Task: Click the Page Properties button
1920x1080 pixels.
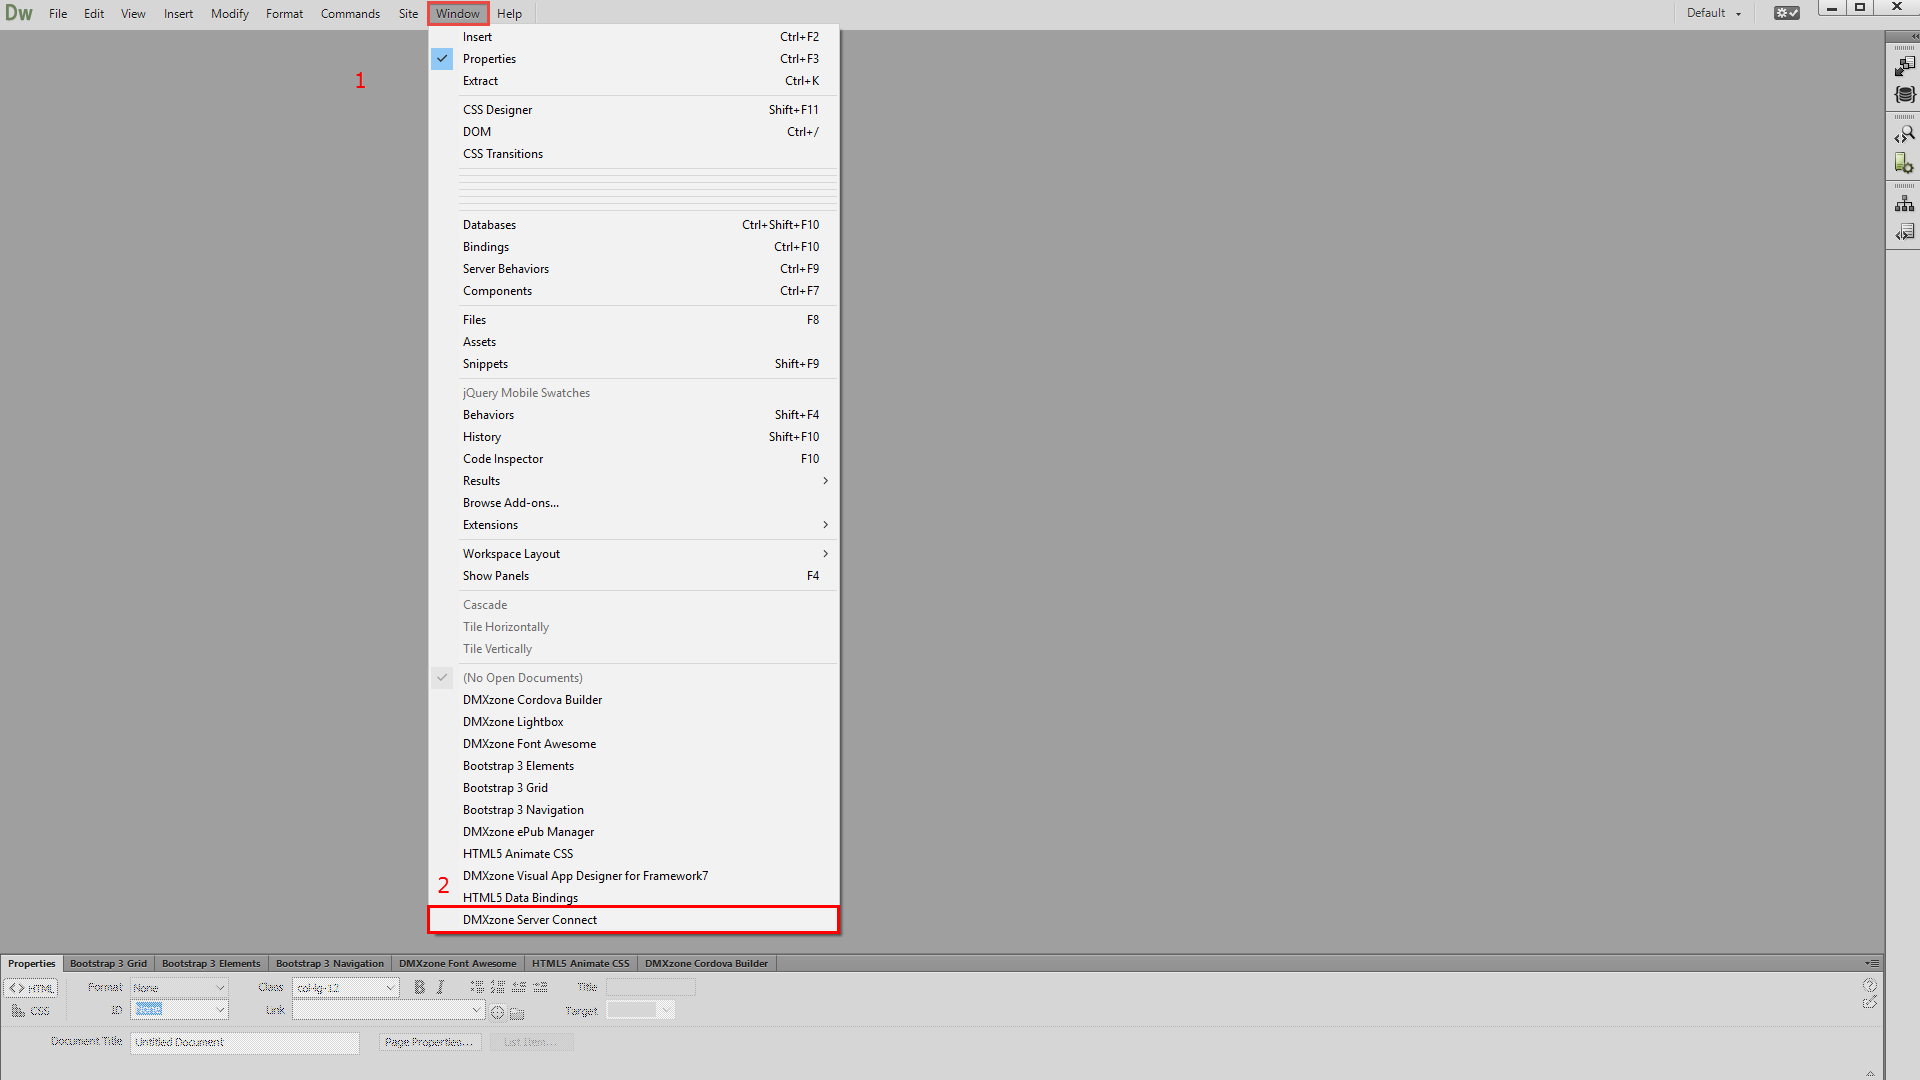Action: pyautogui.click(x=430, y=1042)
